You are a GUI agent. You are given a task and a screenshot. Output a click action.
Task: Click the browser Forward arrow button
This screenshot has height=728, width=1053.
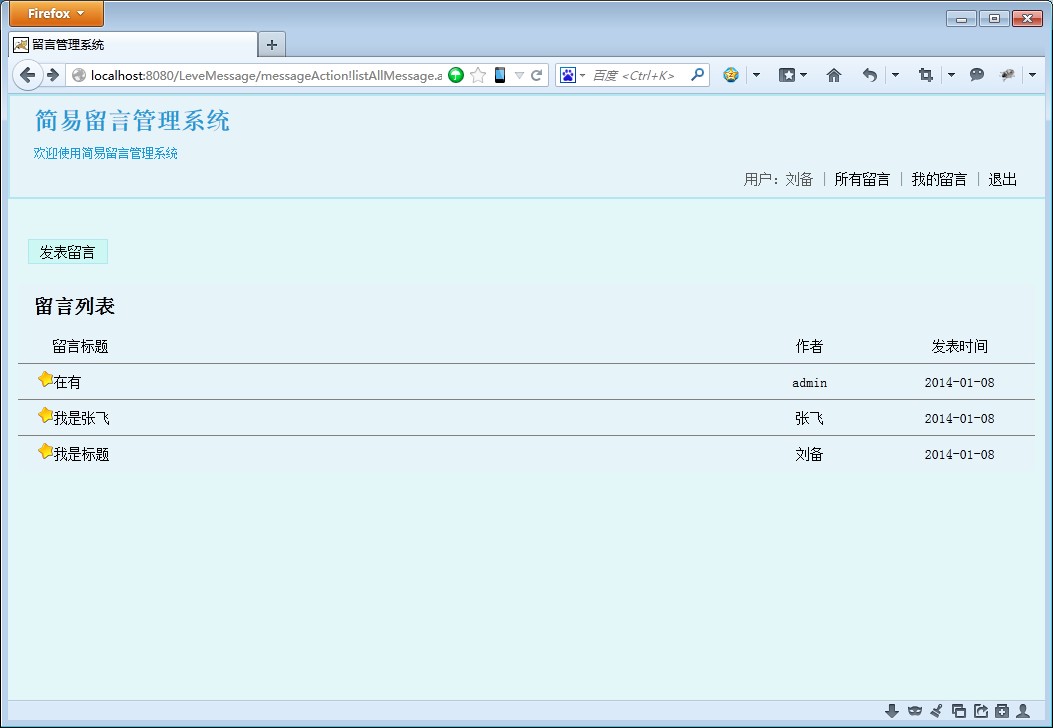coord(53,75)
